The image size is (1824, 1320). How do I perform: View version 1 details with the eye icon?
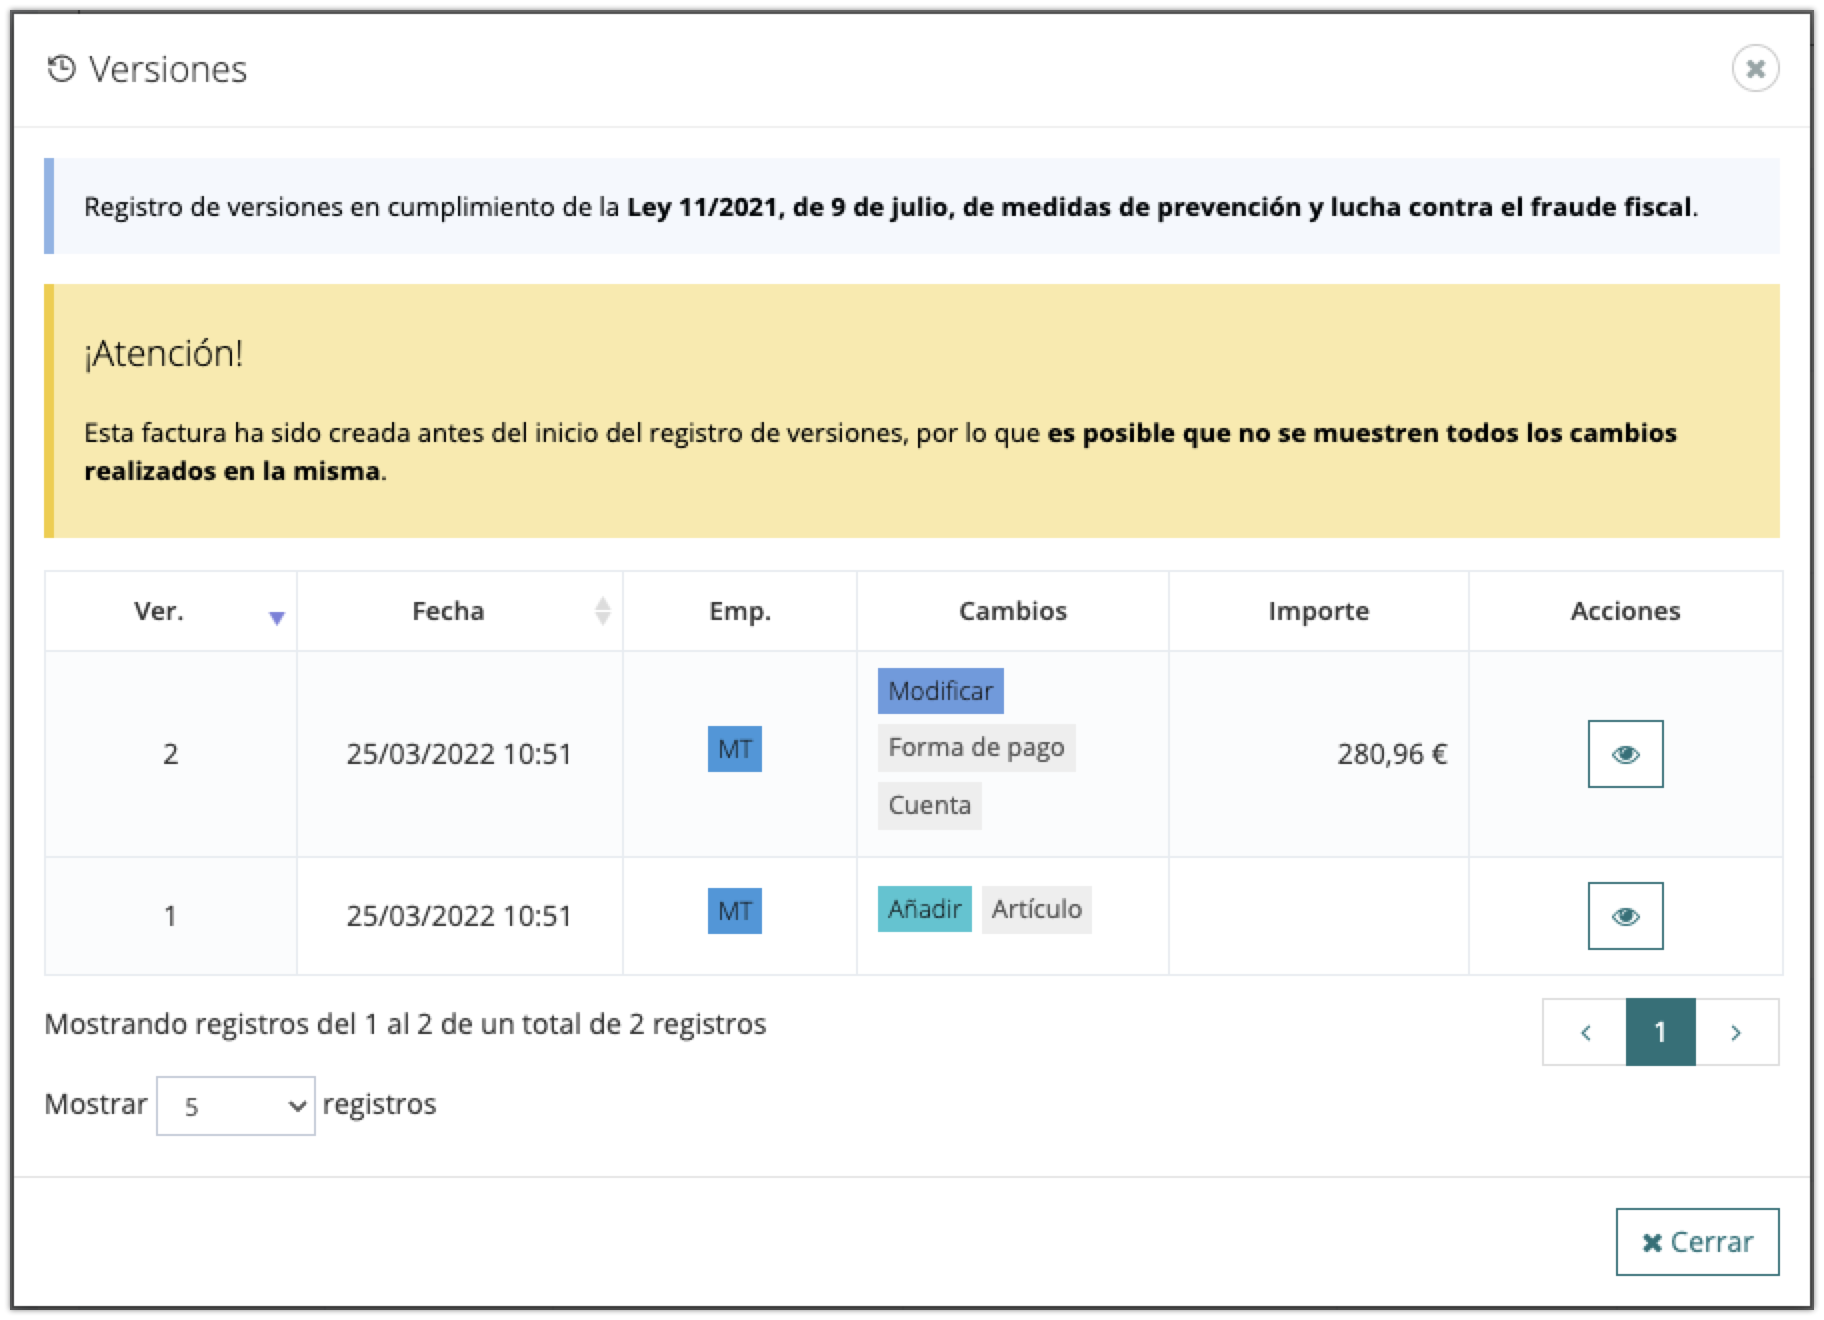tap(1625, 916)
